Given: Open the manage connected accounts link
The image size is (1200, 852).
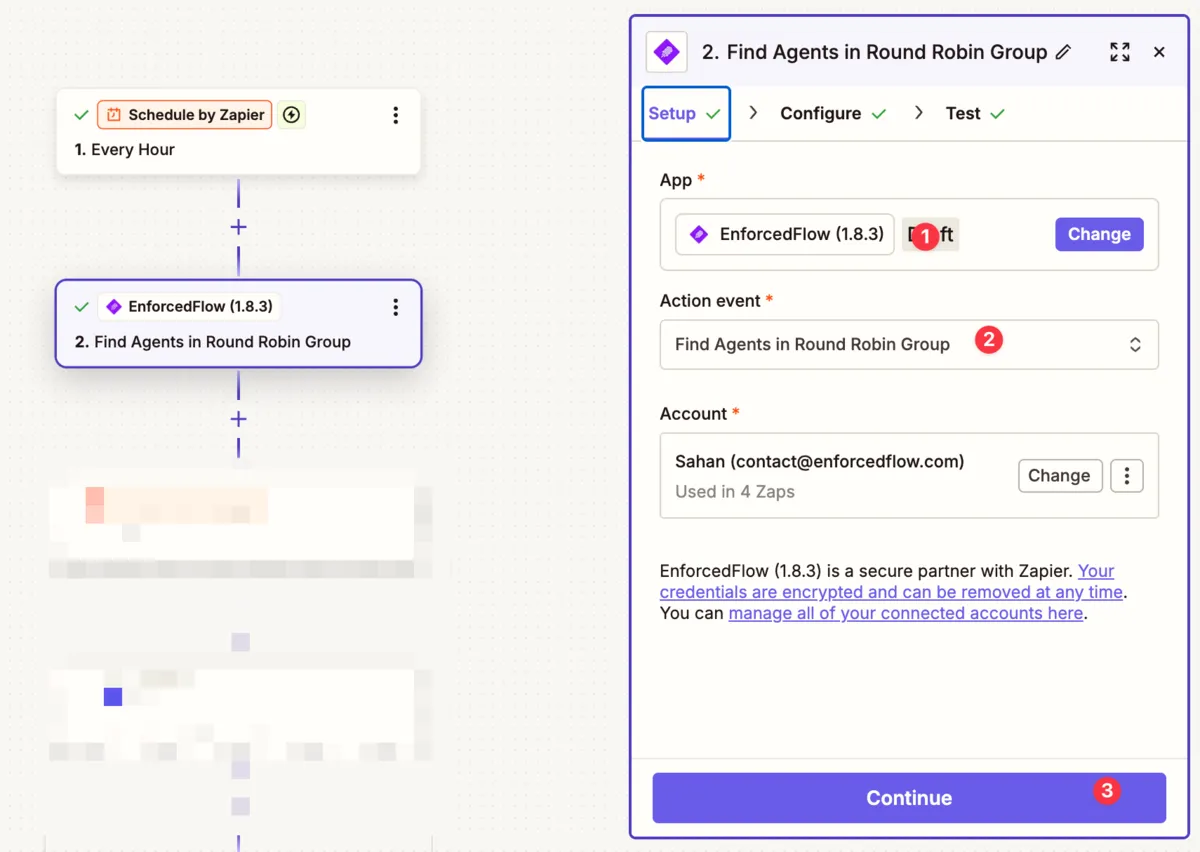Looking at the screenshot, I should coord(905,613).
